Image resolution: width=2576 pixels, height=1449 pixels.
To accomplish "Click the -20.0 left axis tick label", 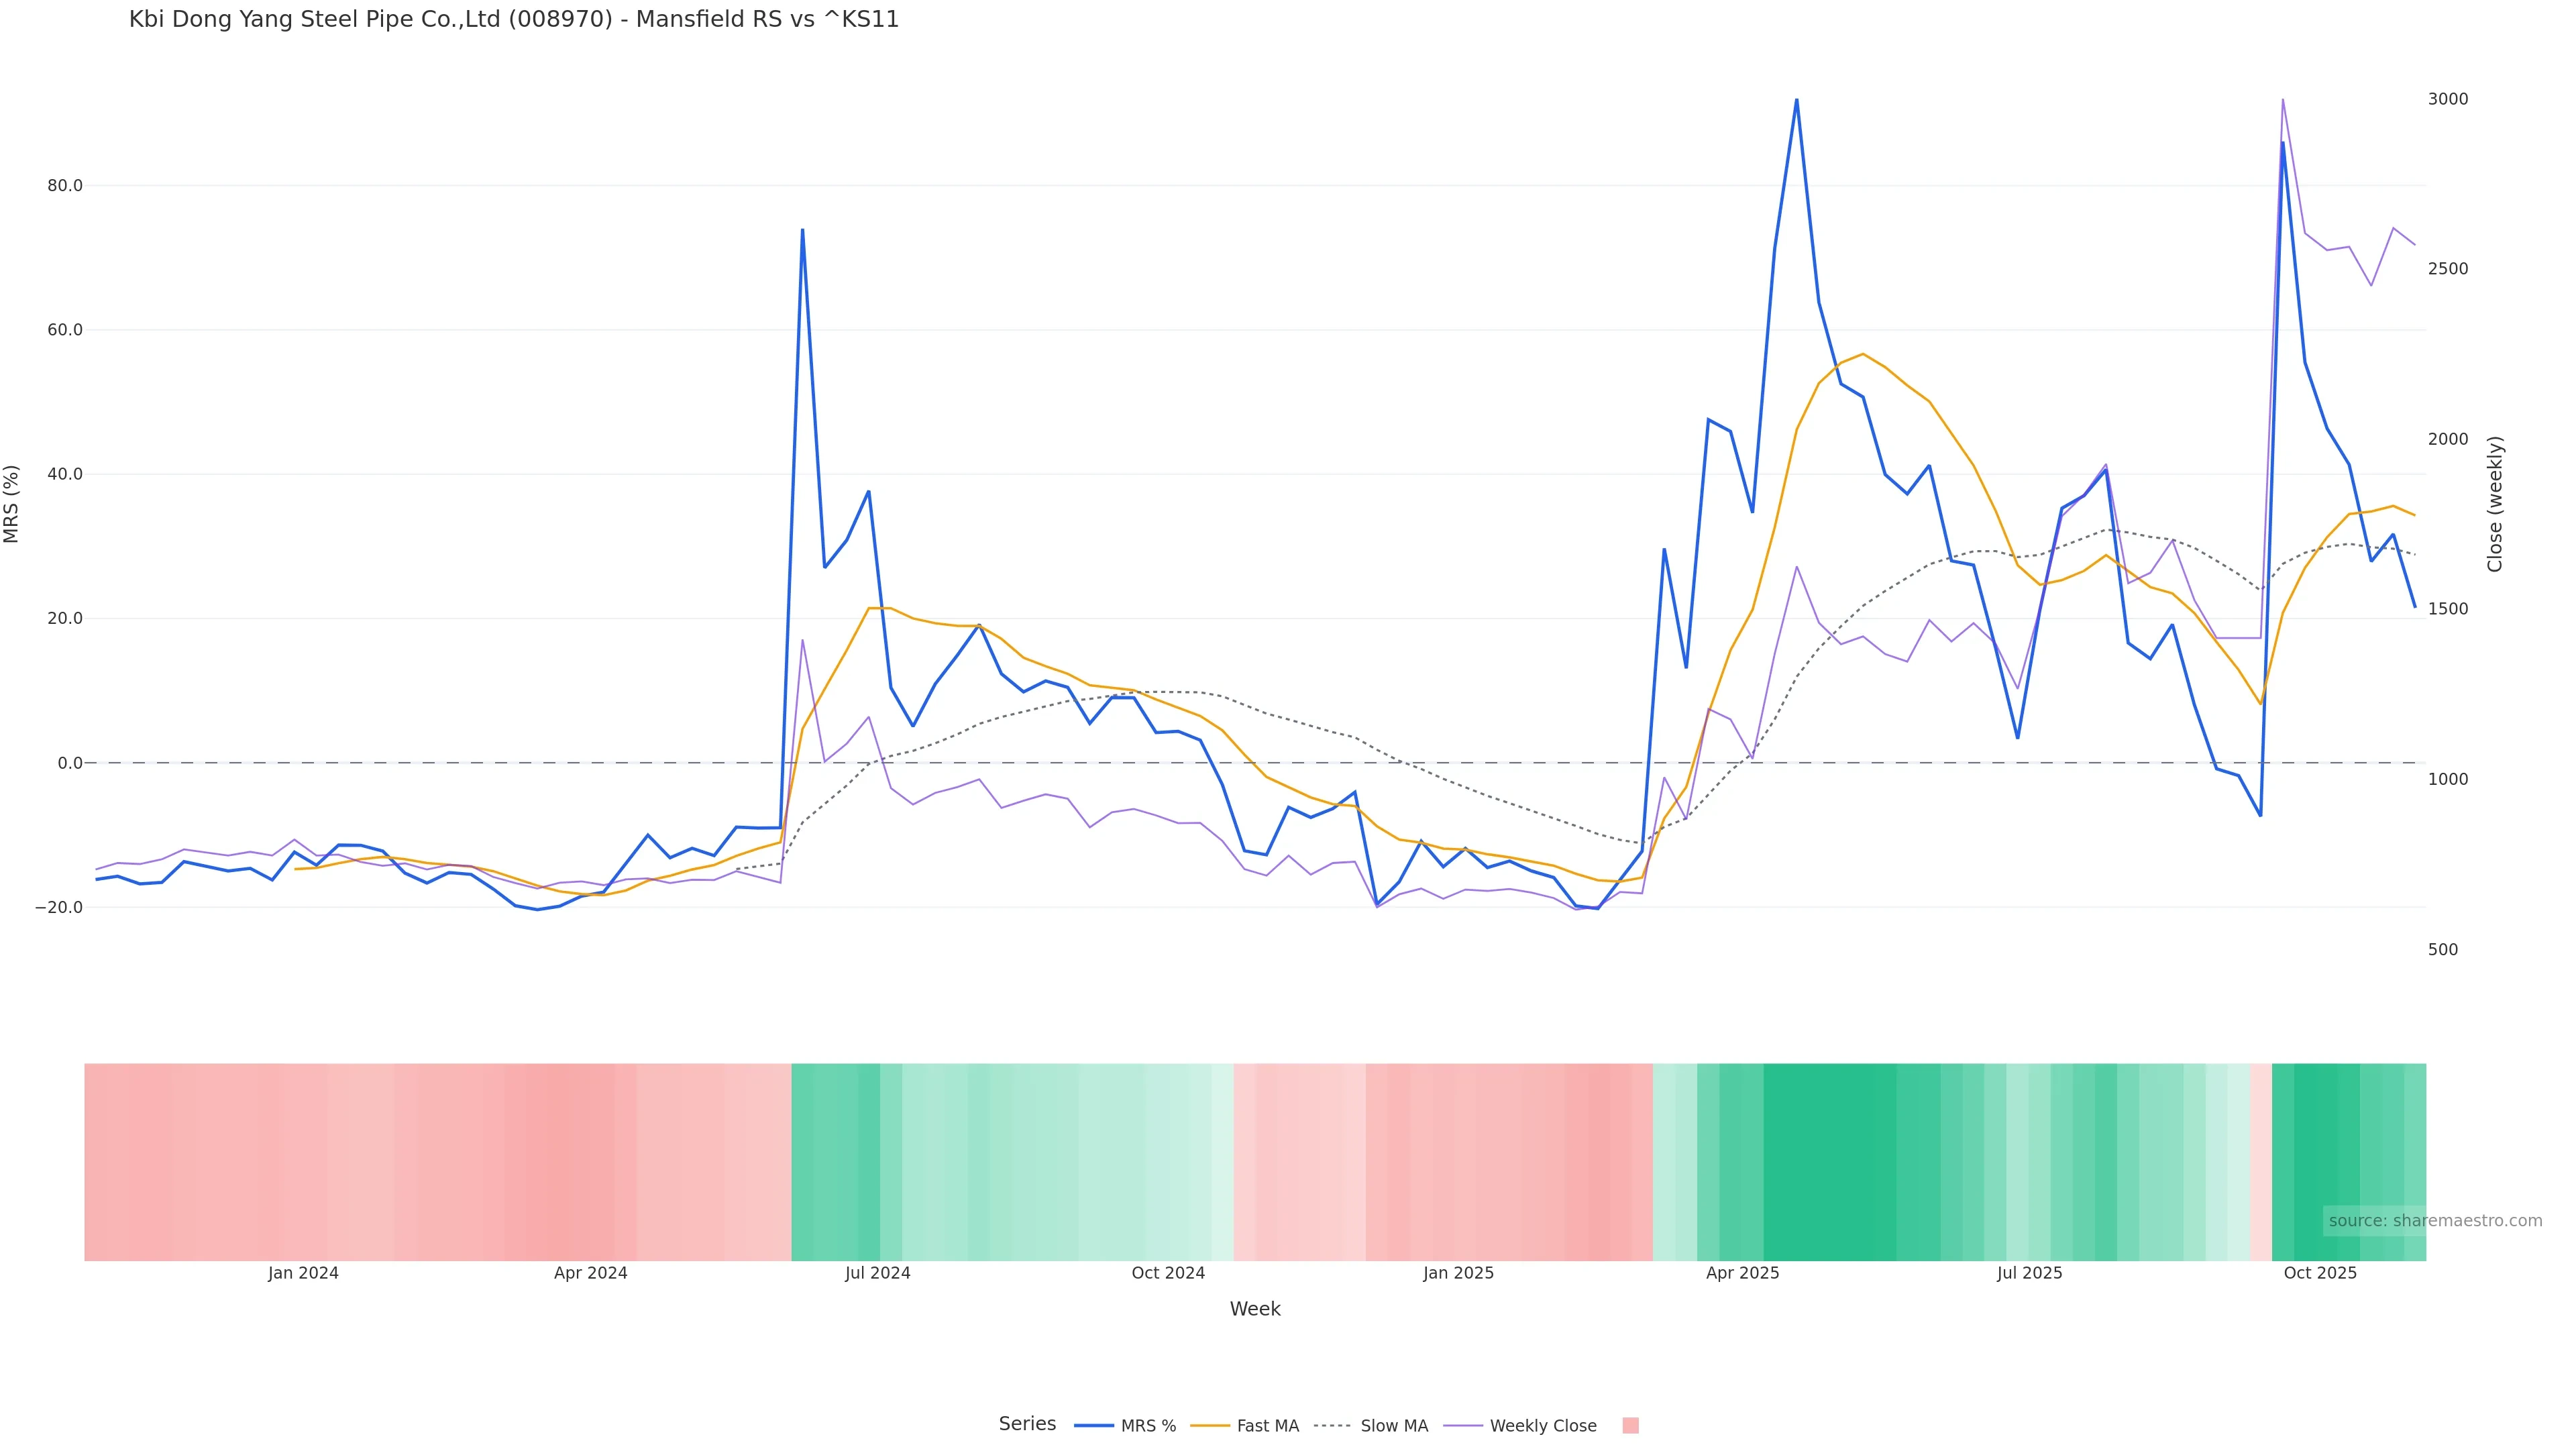I will tap(59, 908).
